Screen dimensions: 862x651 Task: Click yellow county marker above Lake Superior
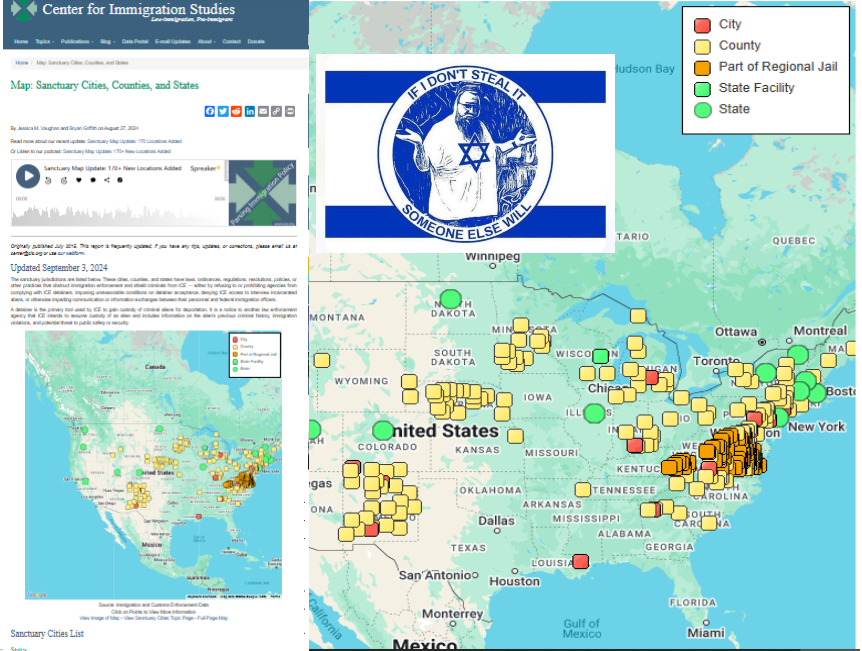(x=638, y=316)
